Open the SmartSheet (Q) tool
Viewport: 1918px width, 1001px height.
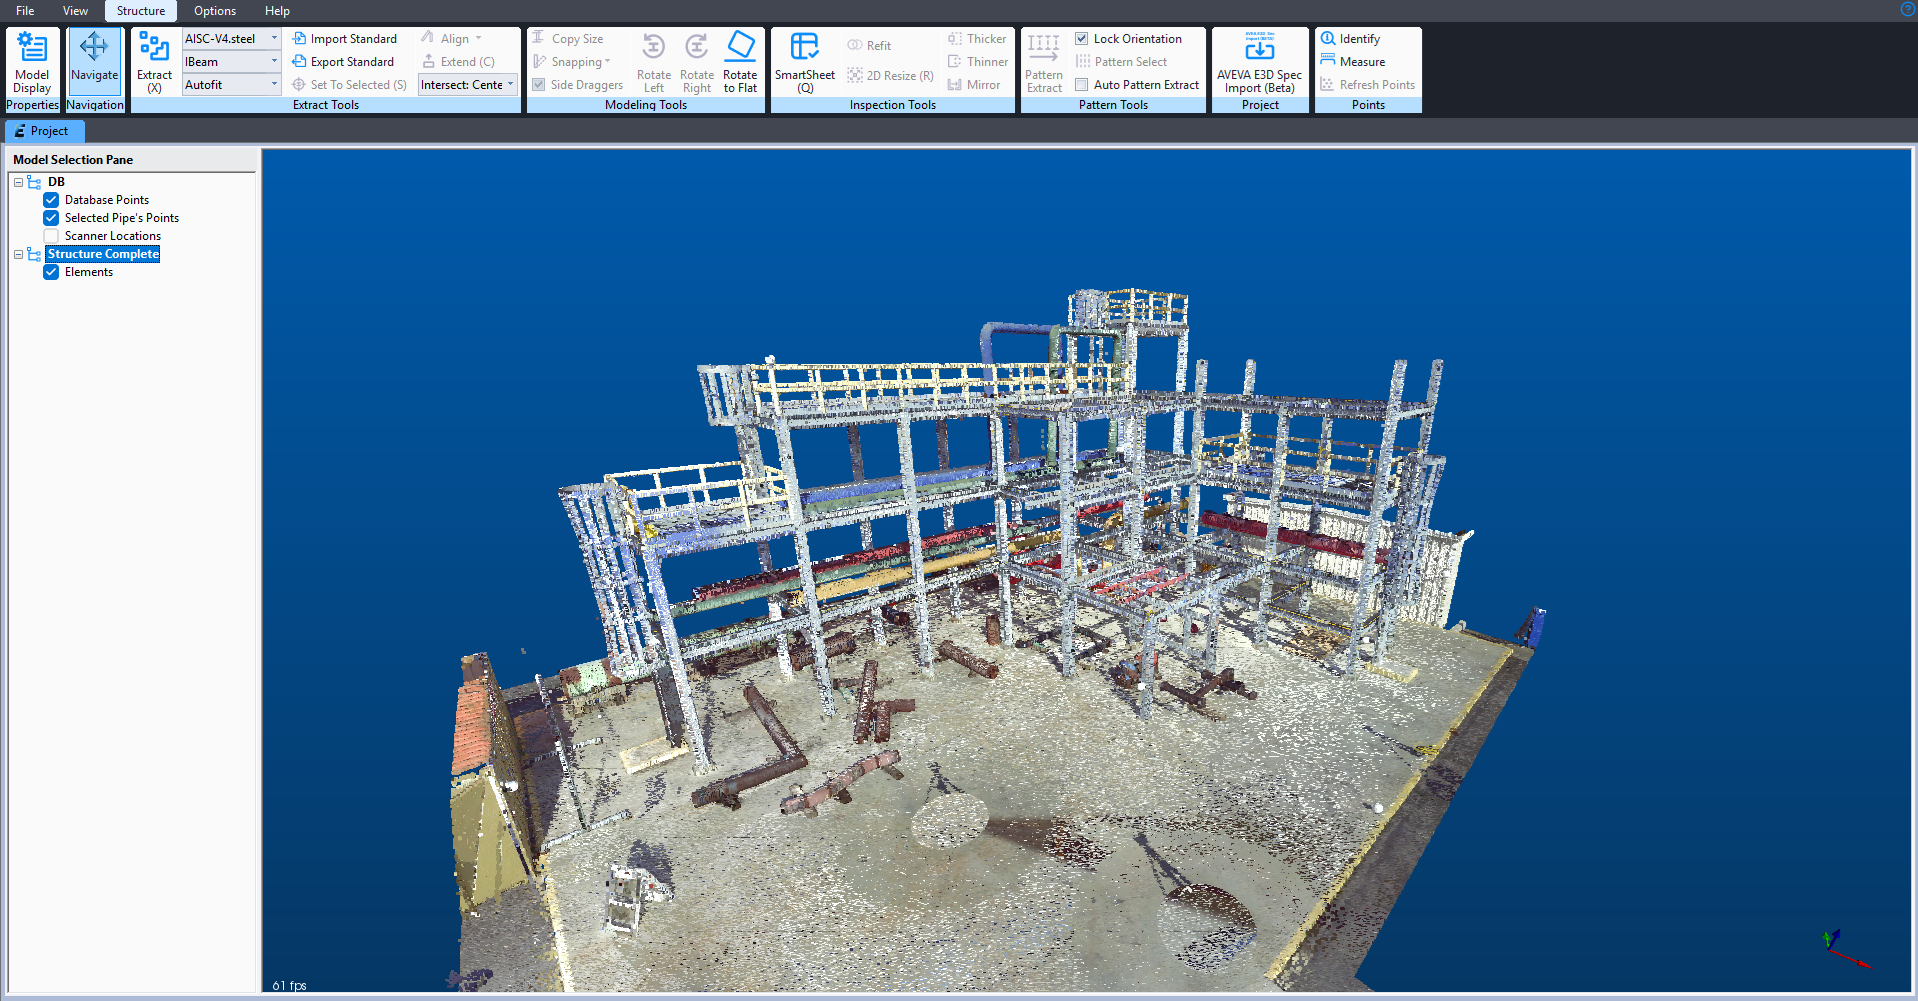click(x=804, y=62)
